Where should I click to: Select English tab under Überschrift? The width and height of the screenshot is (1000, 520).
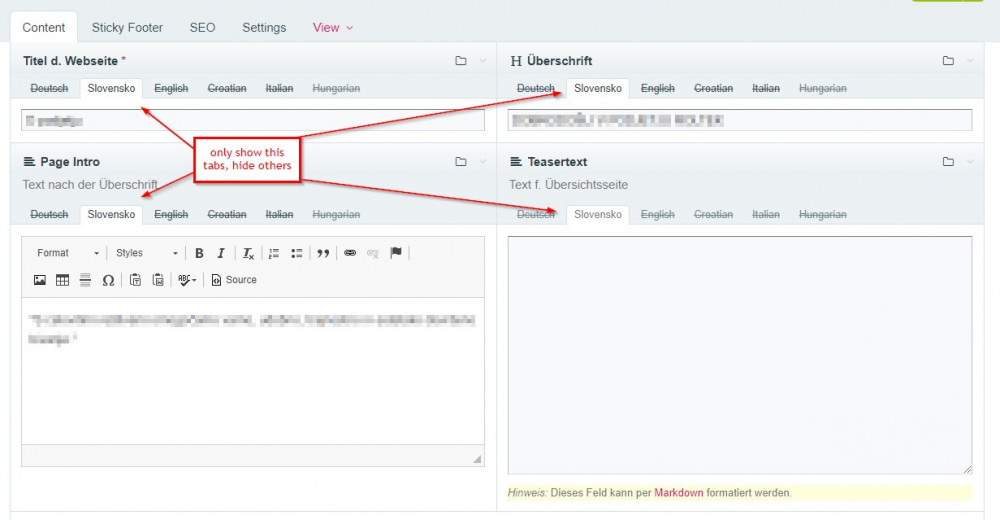coord(658,88)
